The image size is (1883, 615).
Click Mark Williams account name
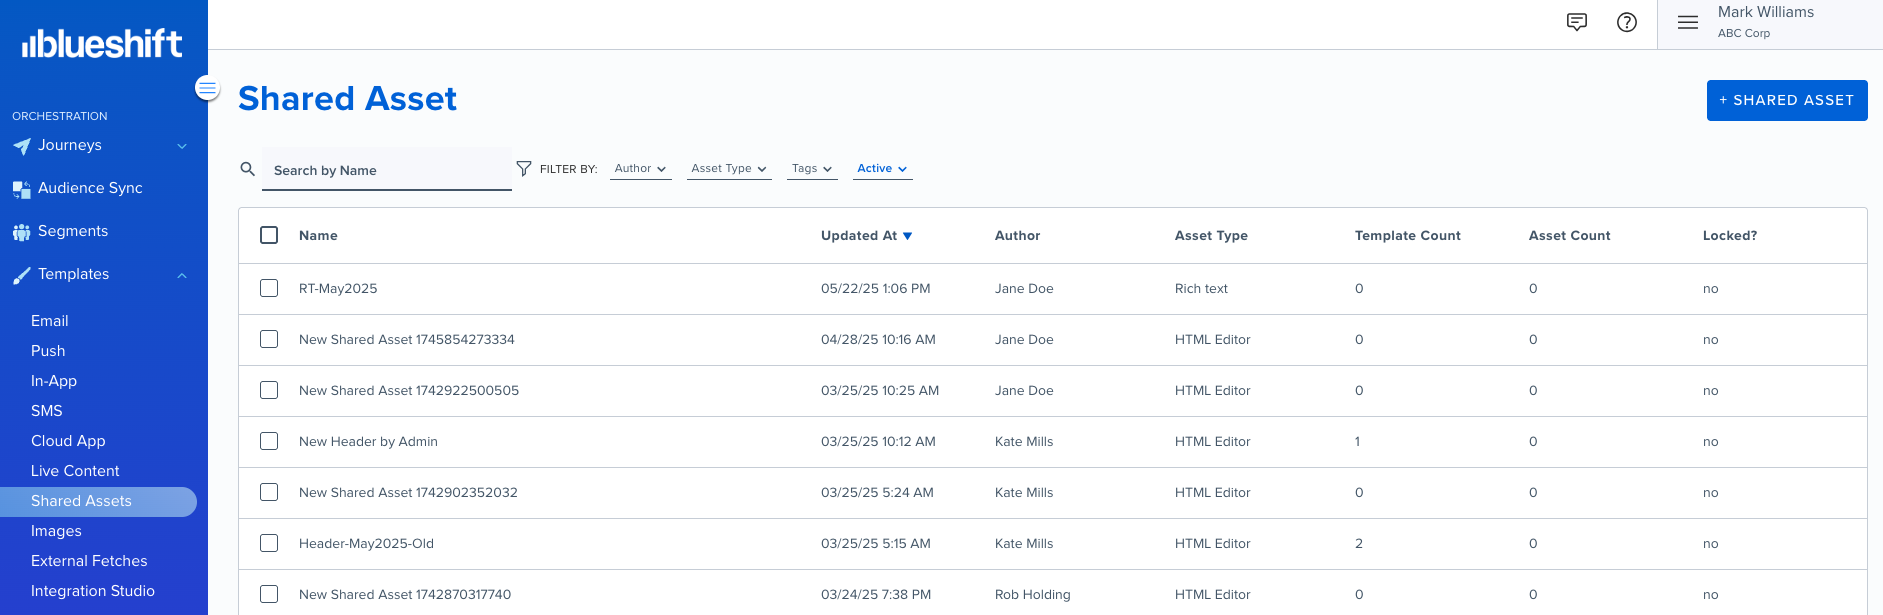[x=1766, y=12]
